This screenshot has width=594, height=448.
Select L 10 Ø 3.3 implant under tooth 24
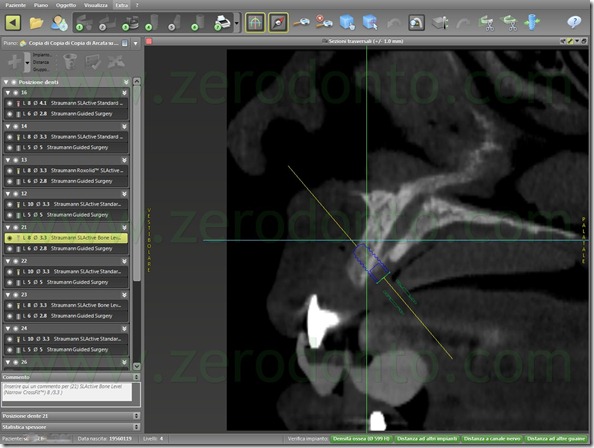pyautogui.click(x=66, y=339)
